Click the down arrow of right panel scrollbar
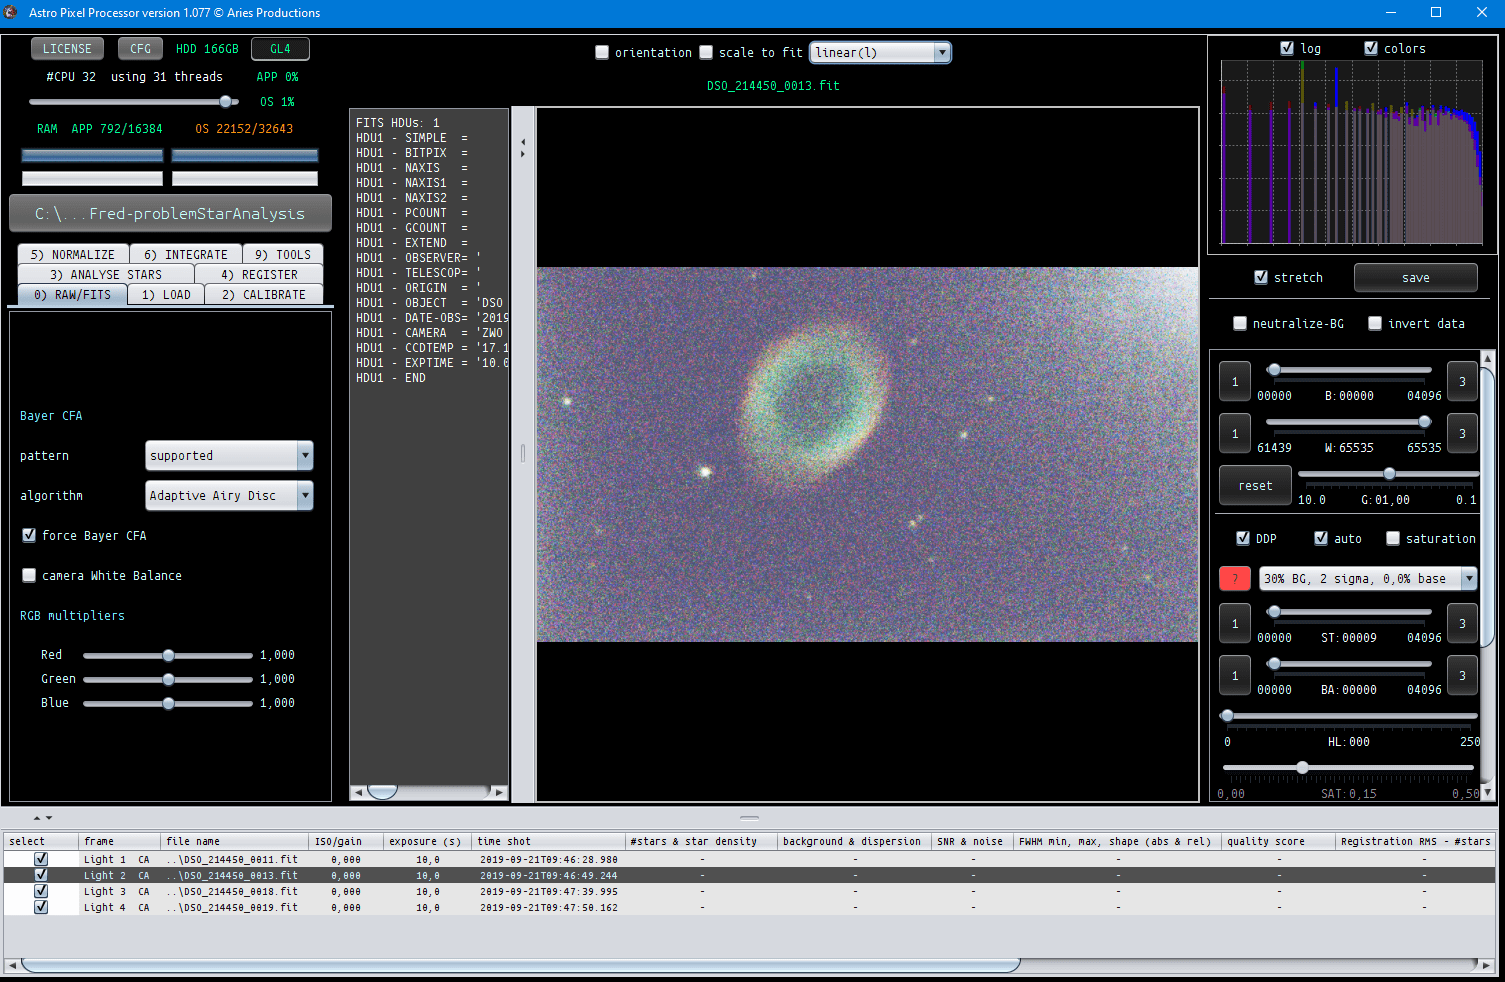This screenshot has height=982, width=1505. pyautogui.click(x=1488, y=793)
